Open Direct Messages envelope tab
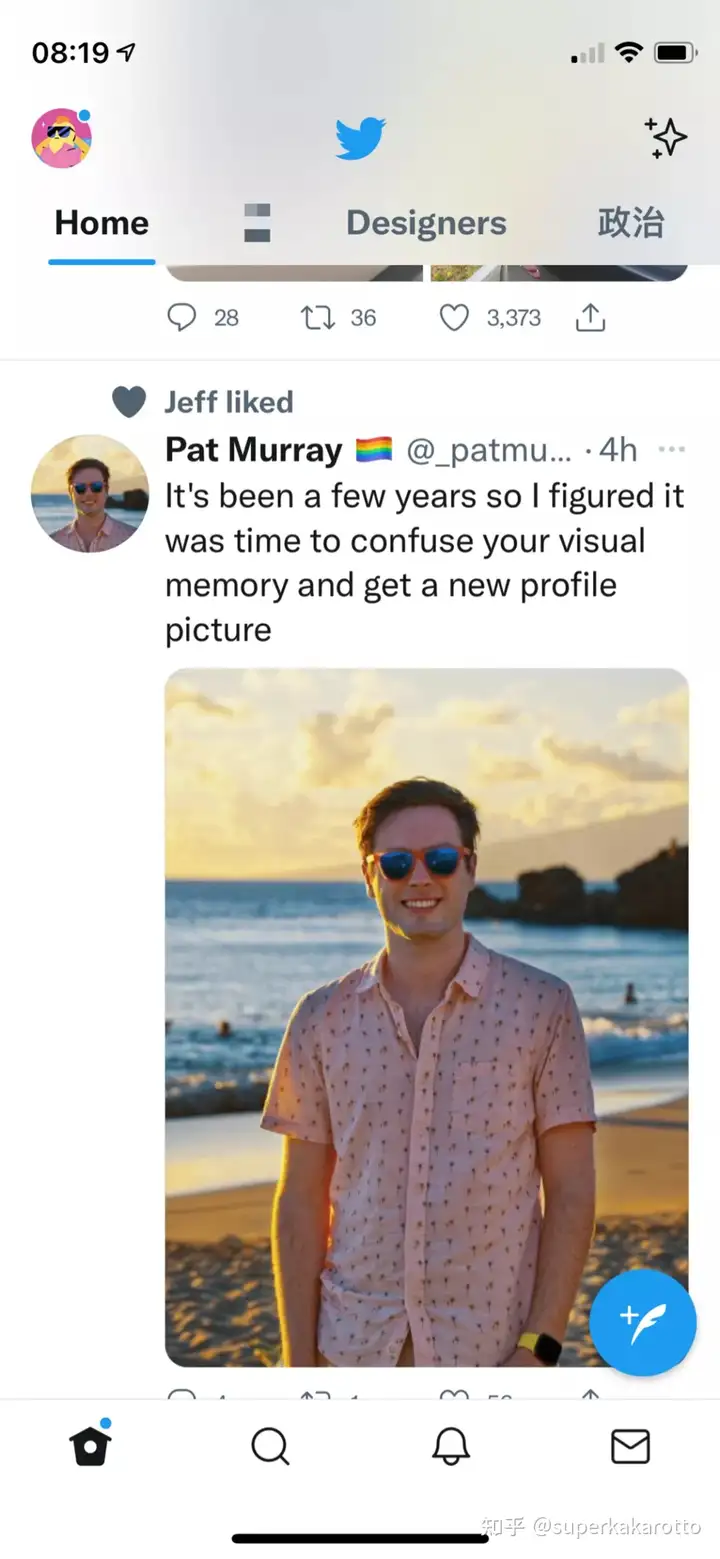The image size is (720, 1559). (x=630, y=1446)
